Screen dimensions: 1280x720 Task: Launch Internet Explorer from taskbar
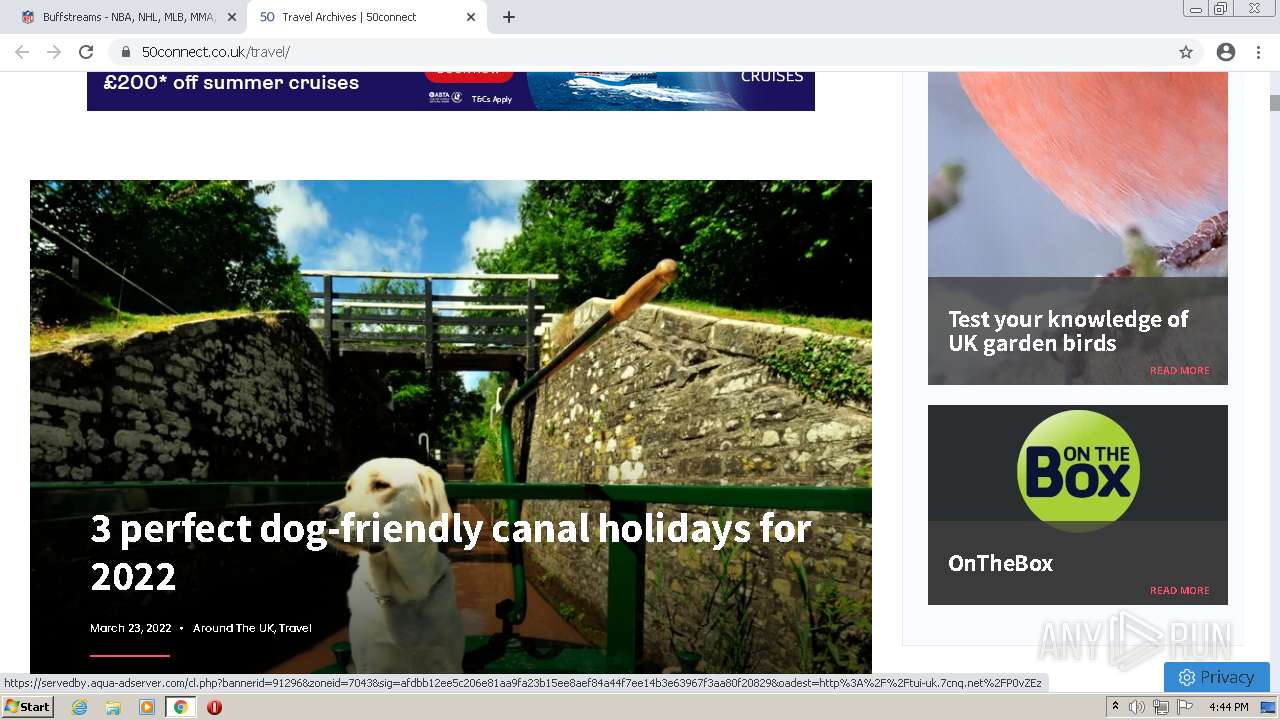(80, 707)
